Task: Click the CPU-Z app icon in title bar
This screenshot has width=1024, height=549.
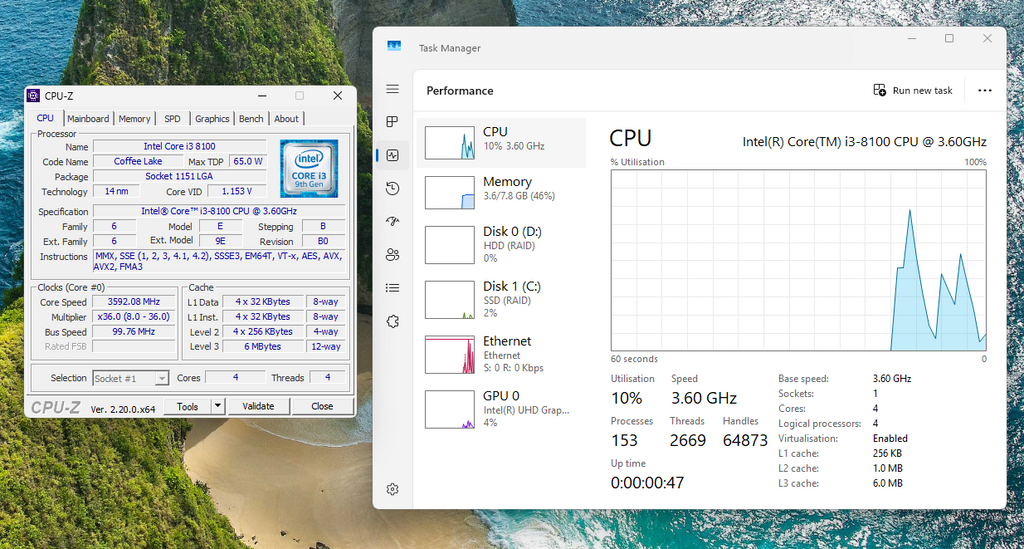Action: pyautogui.click(x=33, y=96)
